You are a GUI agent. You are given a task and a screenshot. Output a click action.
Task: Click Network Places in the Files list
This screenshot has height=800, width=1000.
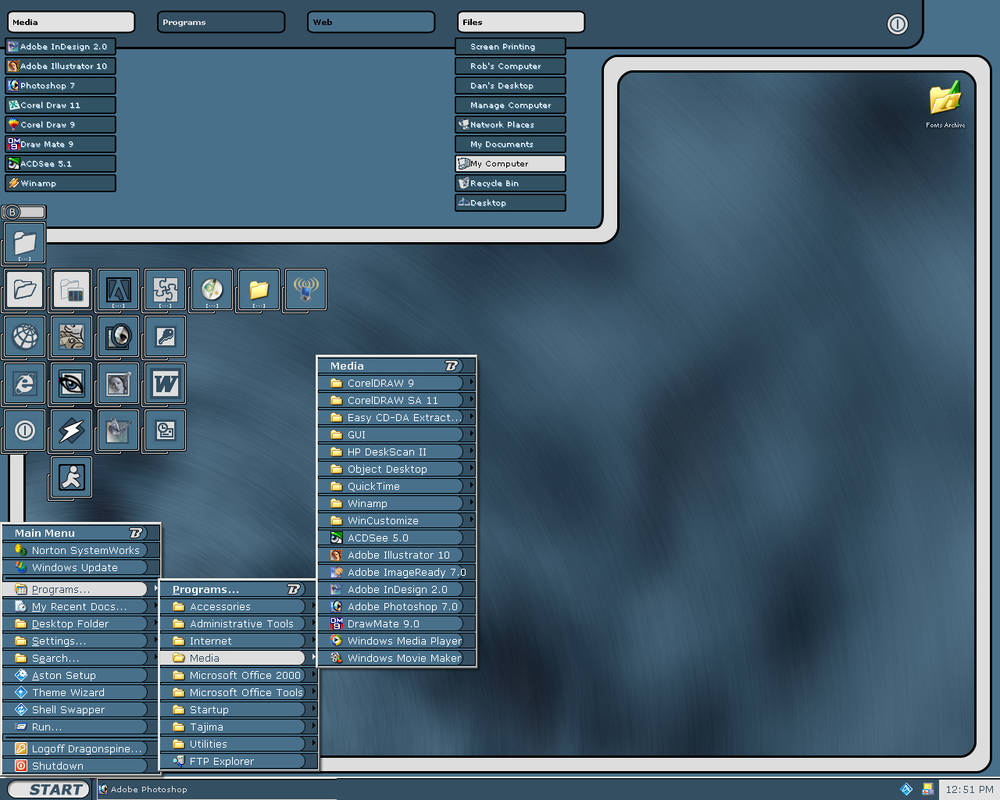510,124
